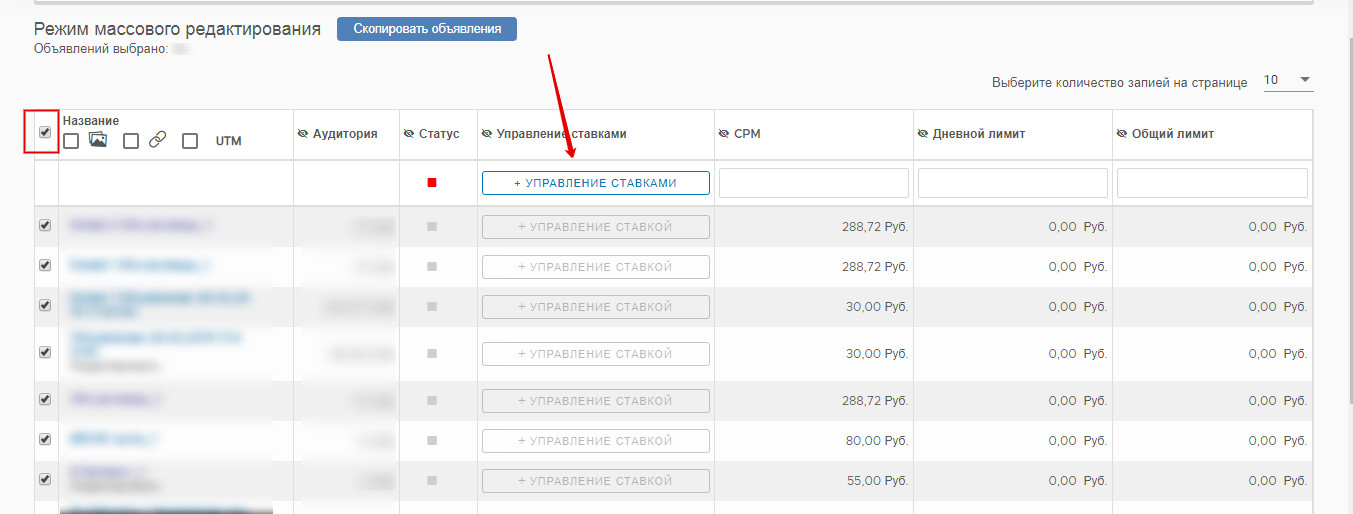Click the image icon under Название

pos(97,141)
